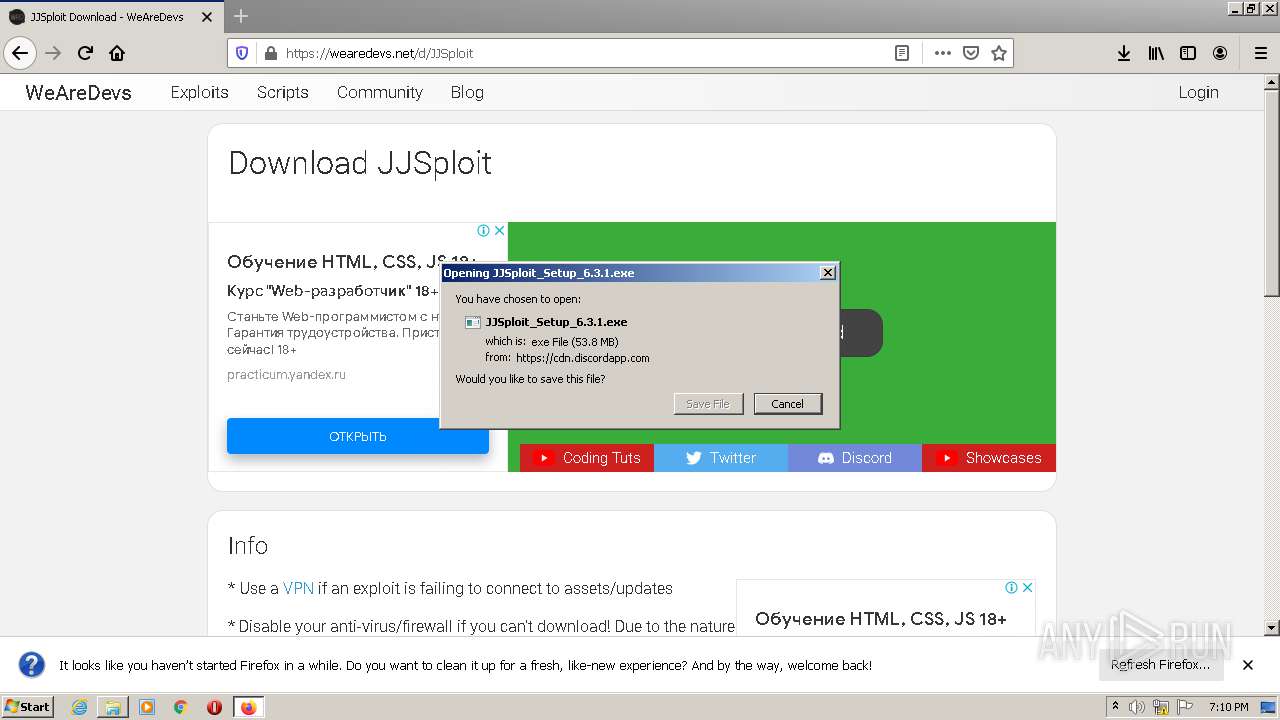1280x720 pixels.
Task: Open the Coding Tuts YouTube link
Action: coord(587,458)
